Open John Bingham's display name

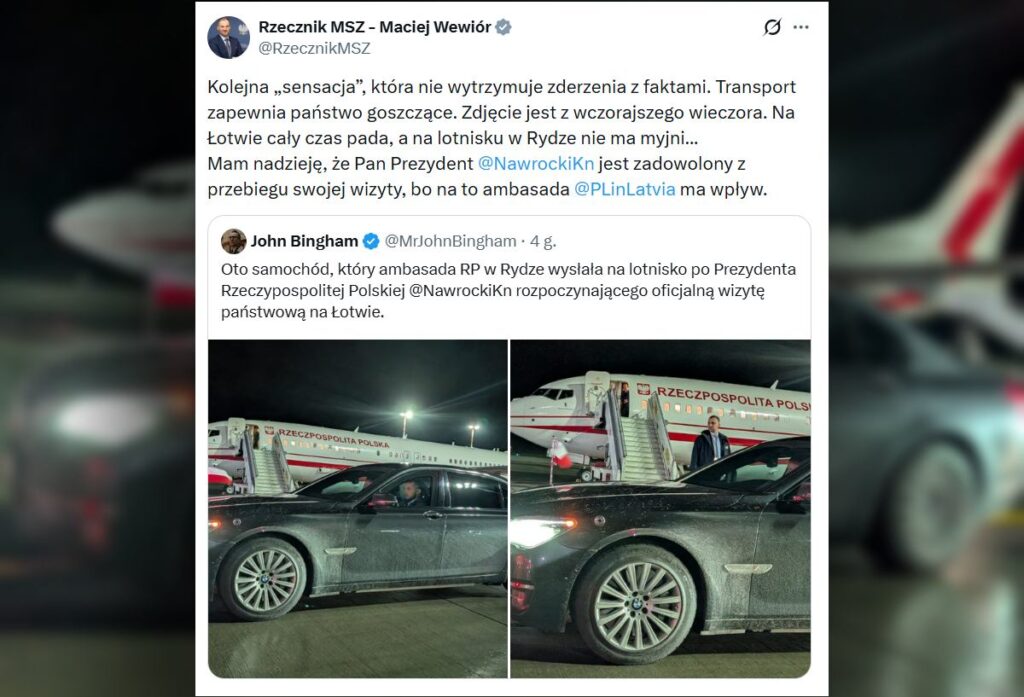(304, 241)
